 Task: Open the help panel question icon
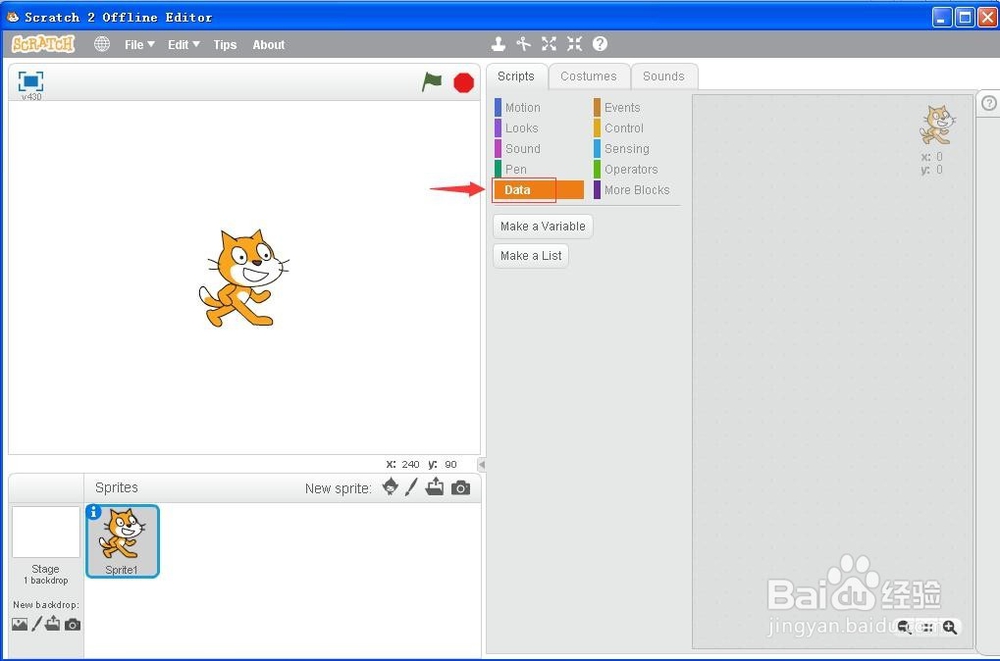coord(989,103)
